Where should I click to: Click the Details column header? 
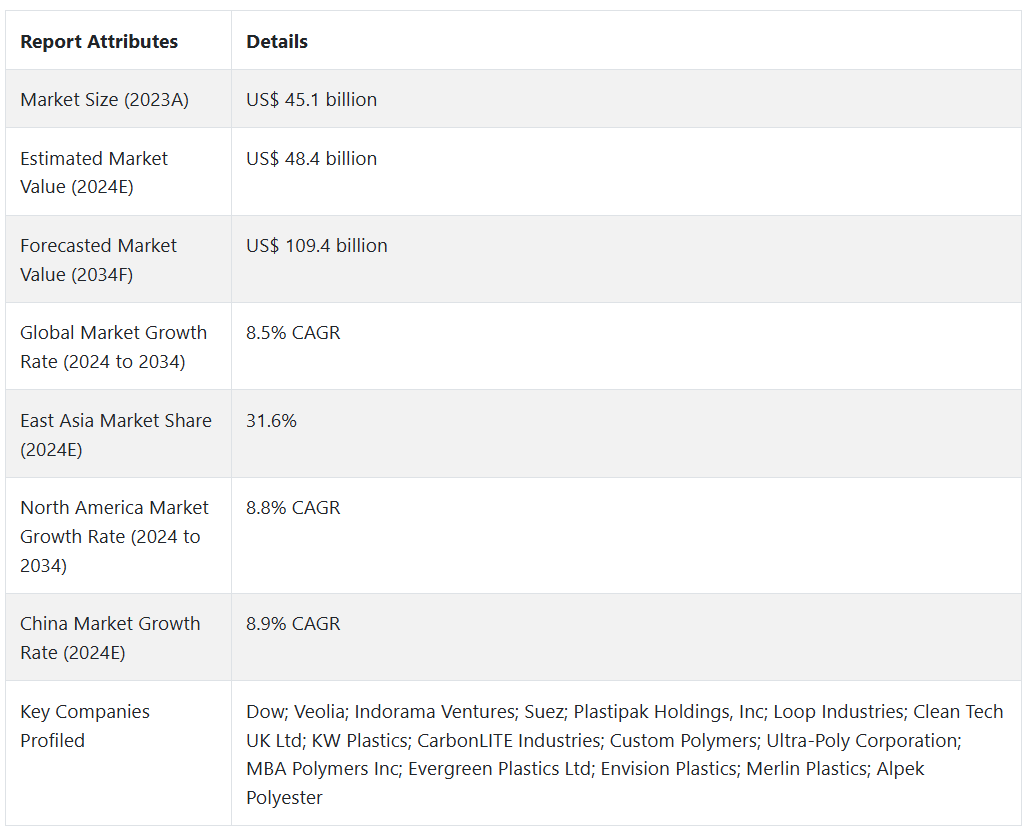[277, 41]
